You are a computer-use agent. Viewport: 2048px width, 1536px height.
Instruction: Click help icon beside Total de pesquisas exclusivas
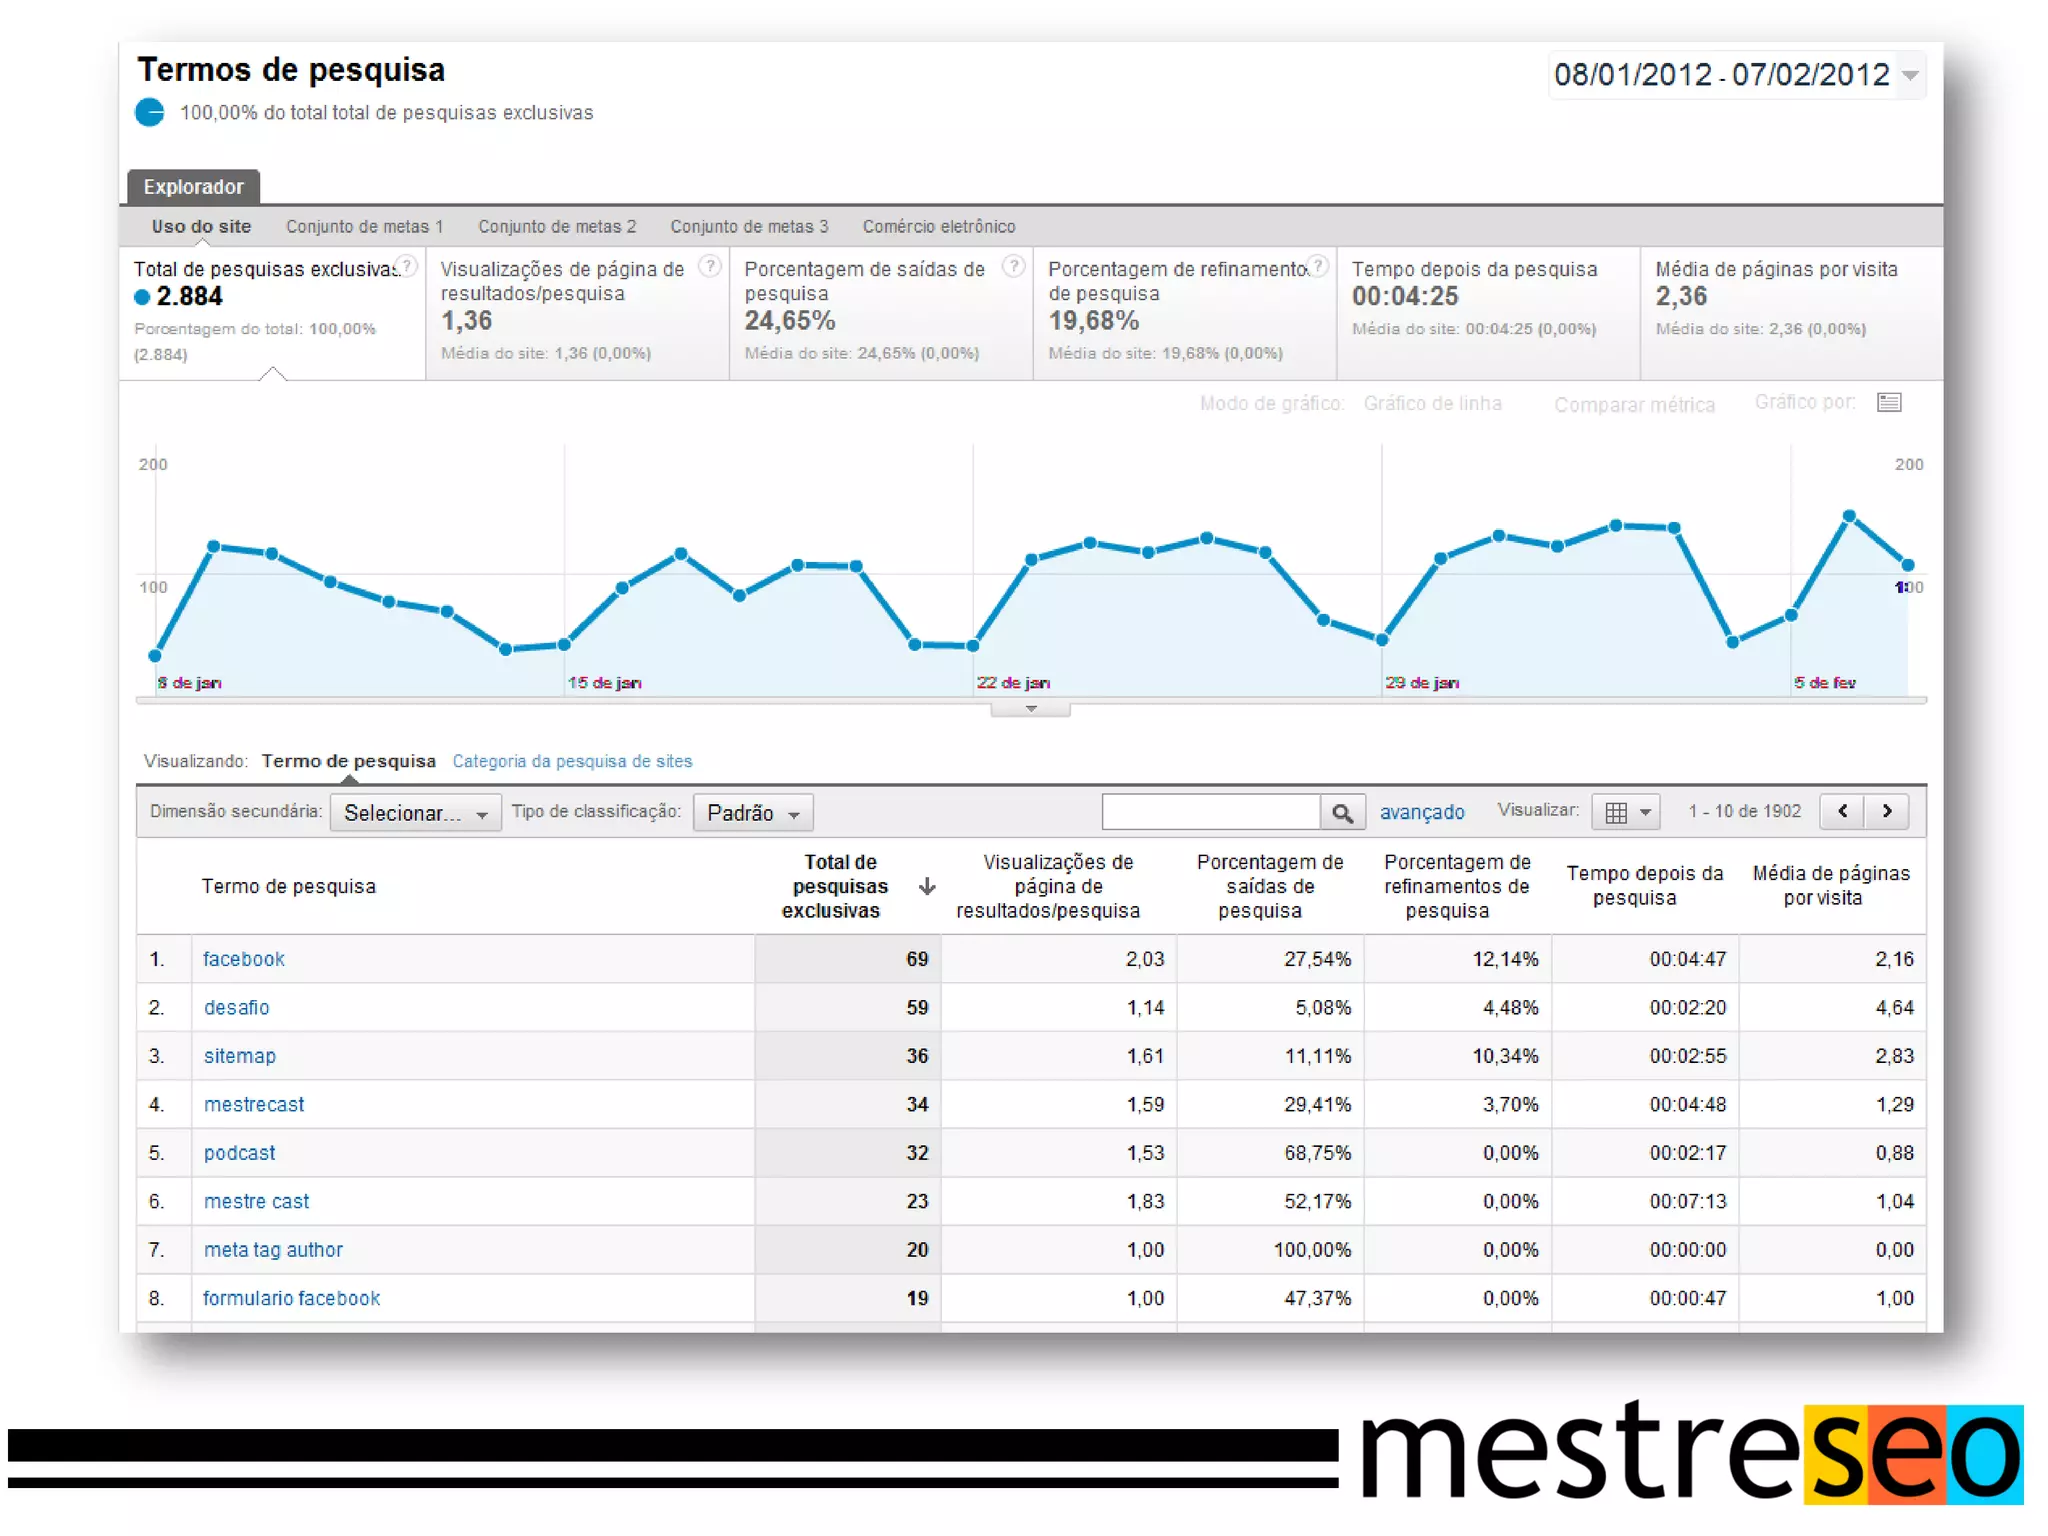[407, 266]
